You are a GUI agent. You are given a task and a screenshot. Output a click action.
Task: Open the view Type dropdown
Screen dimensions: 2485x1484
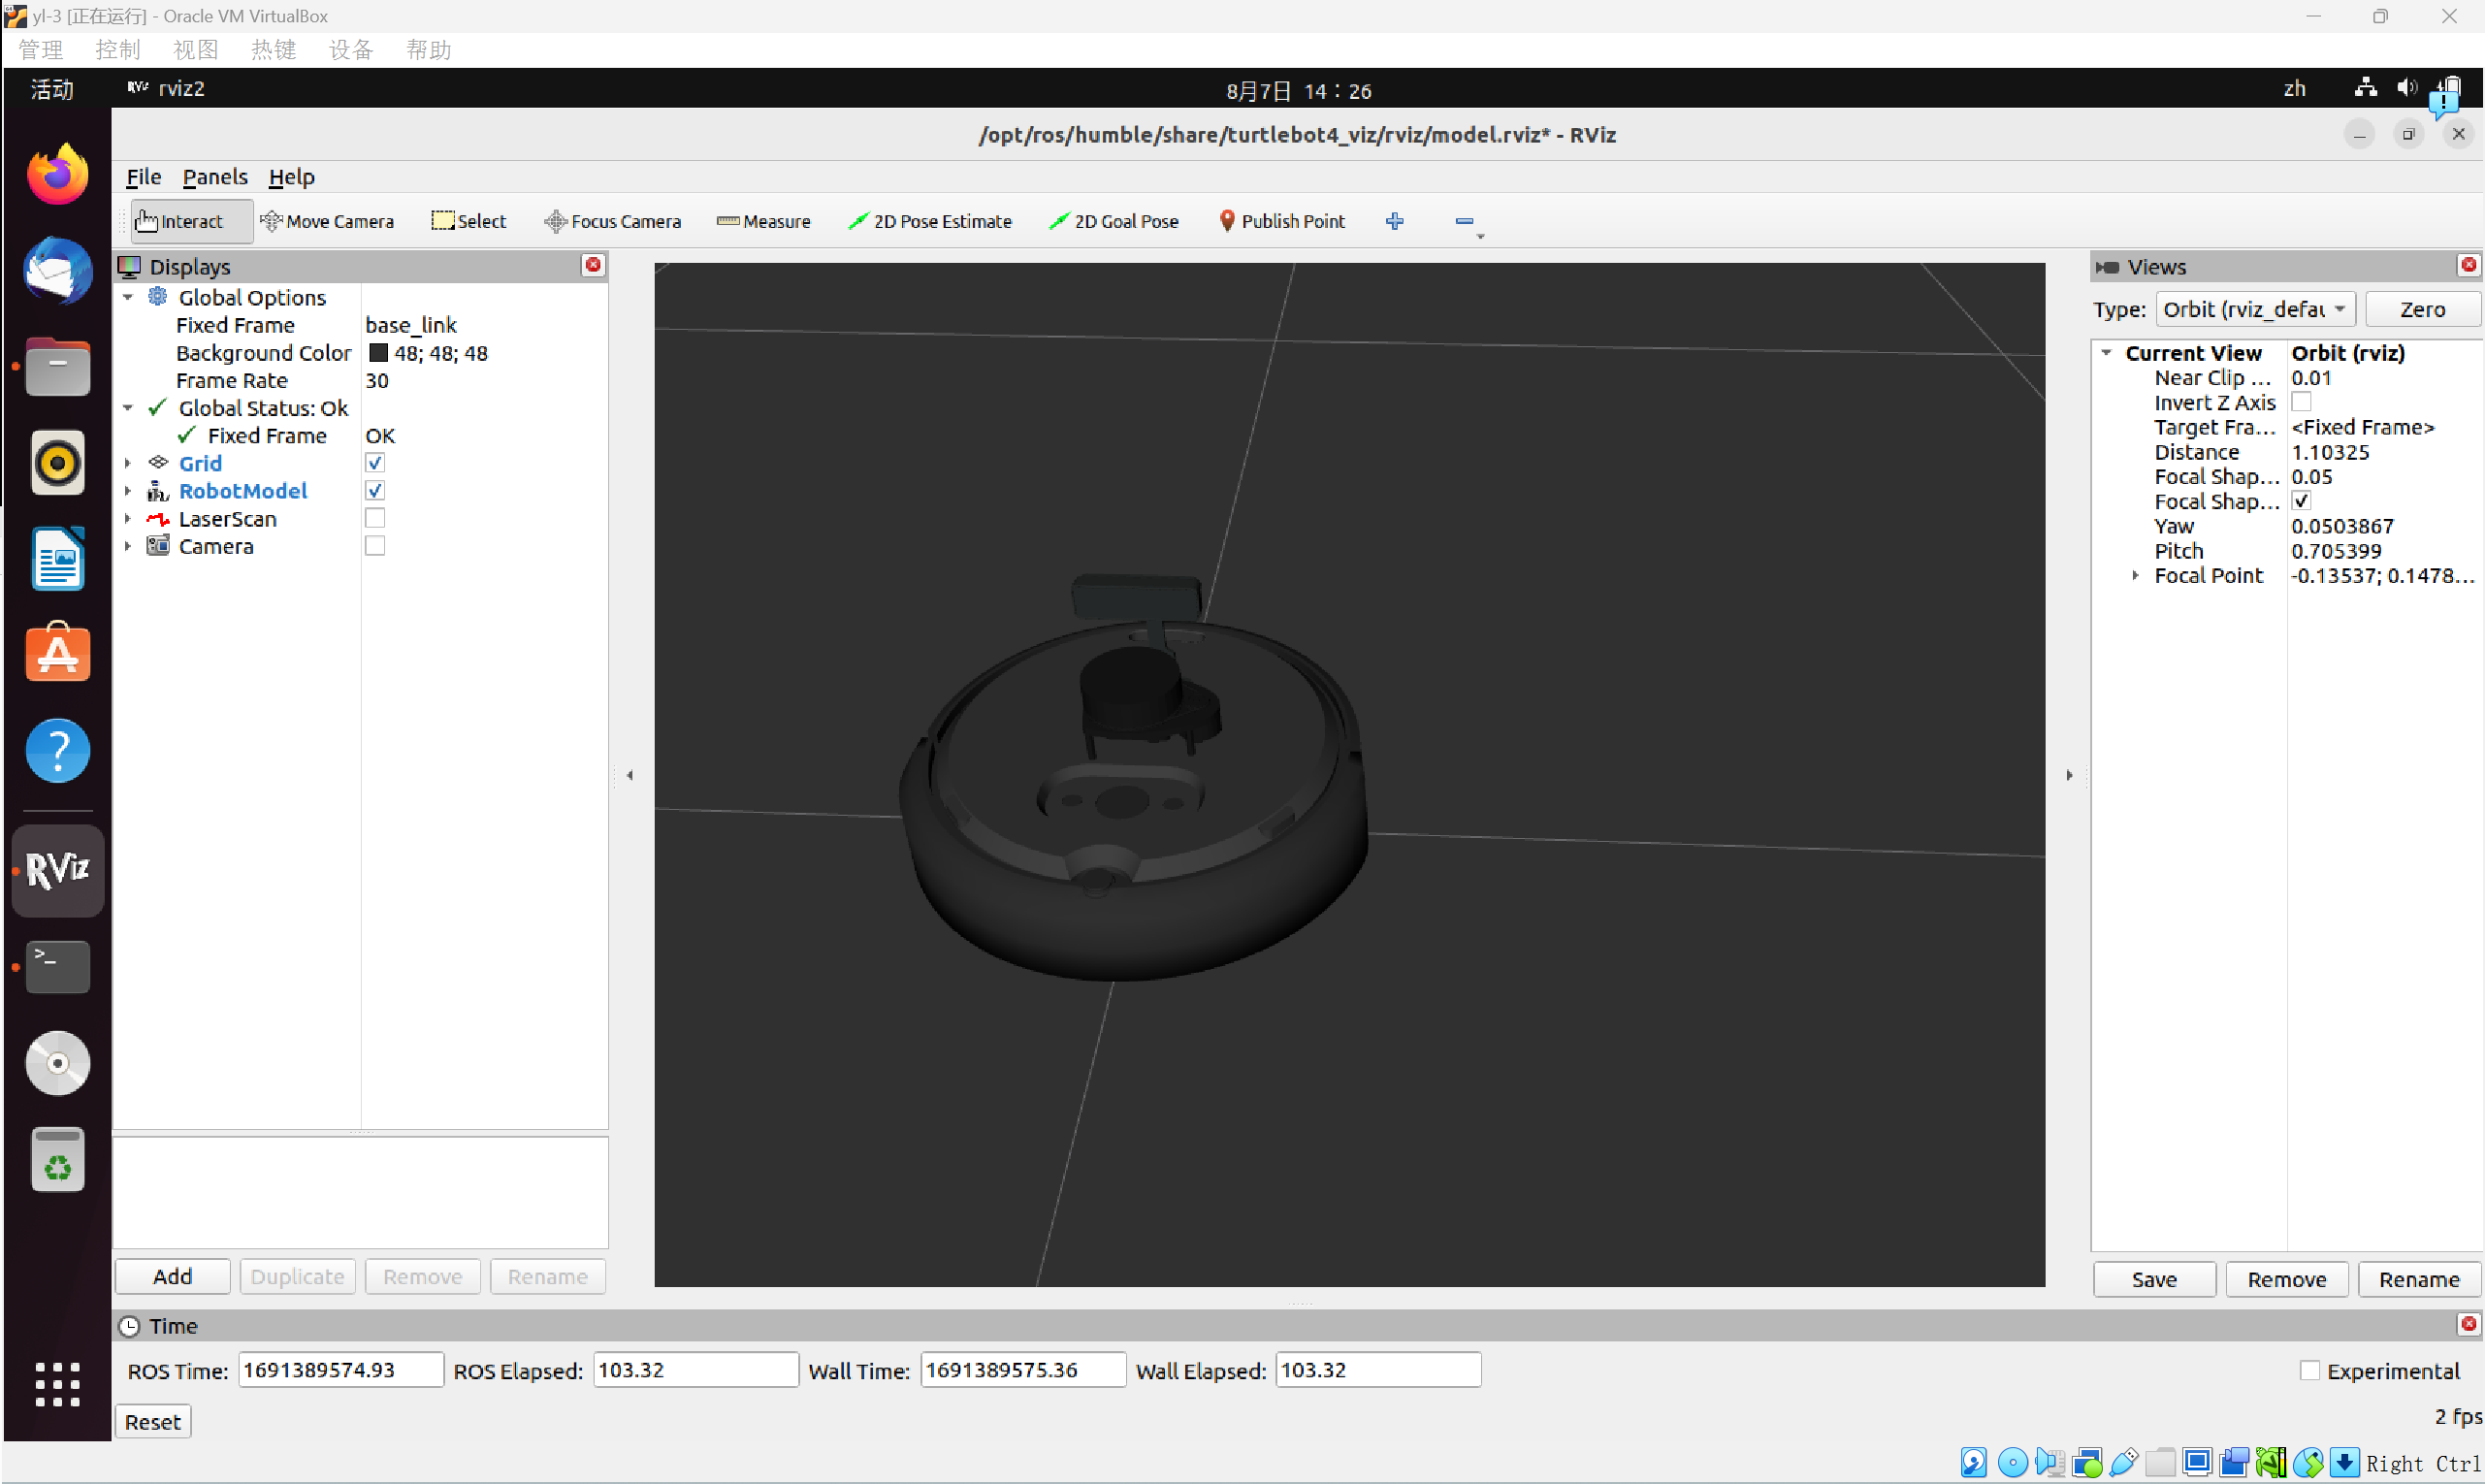click(2255, 309)
